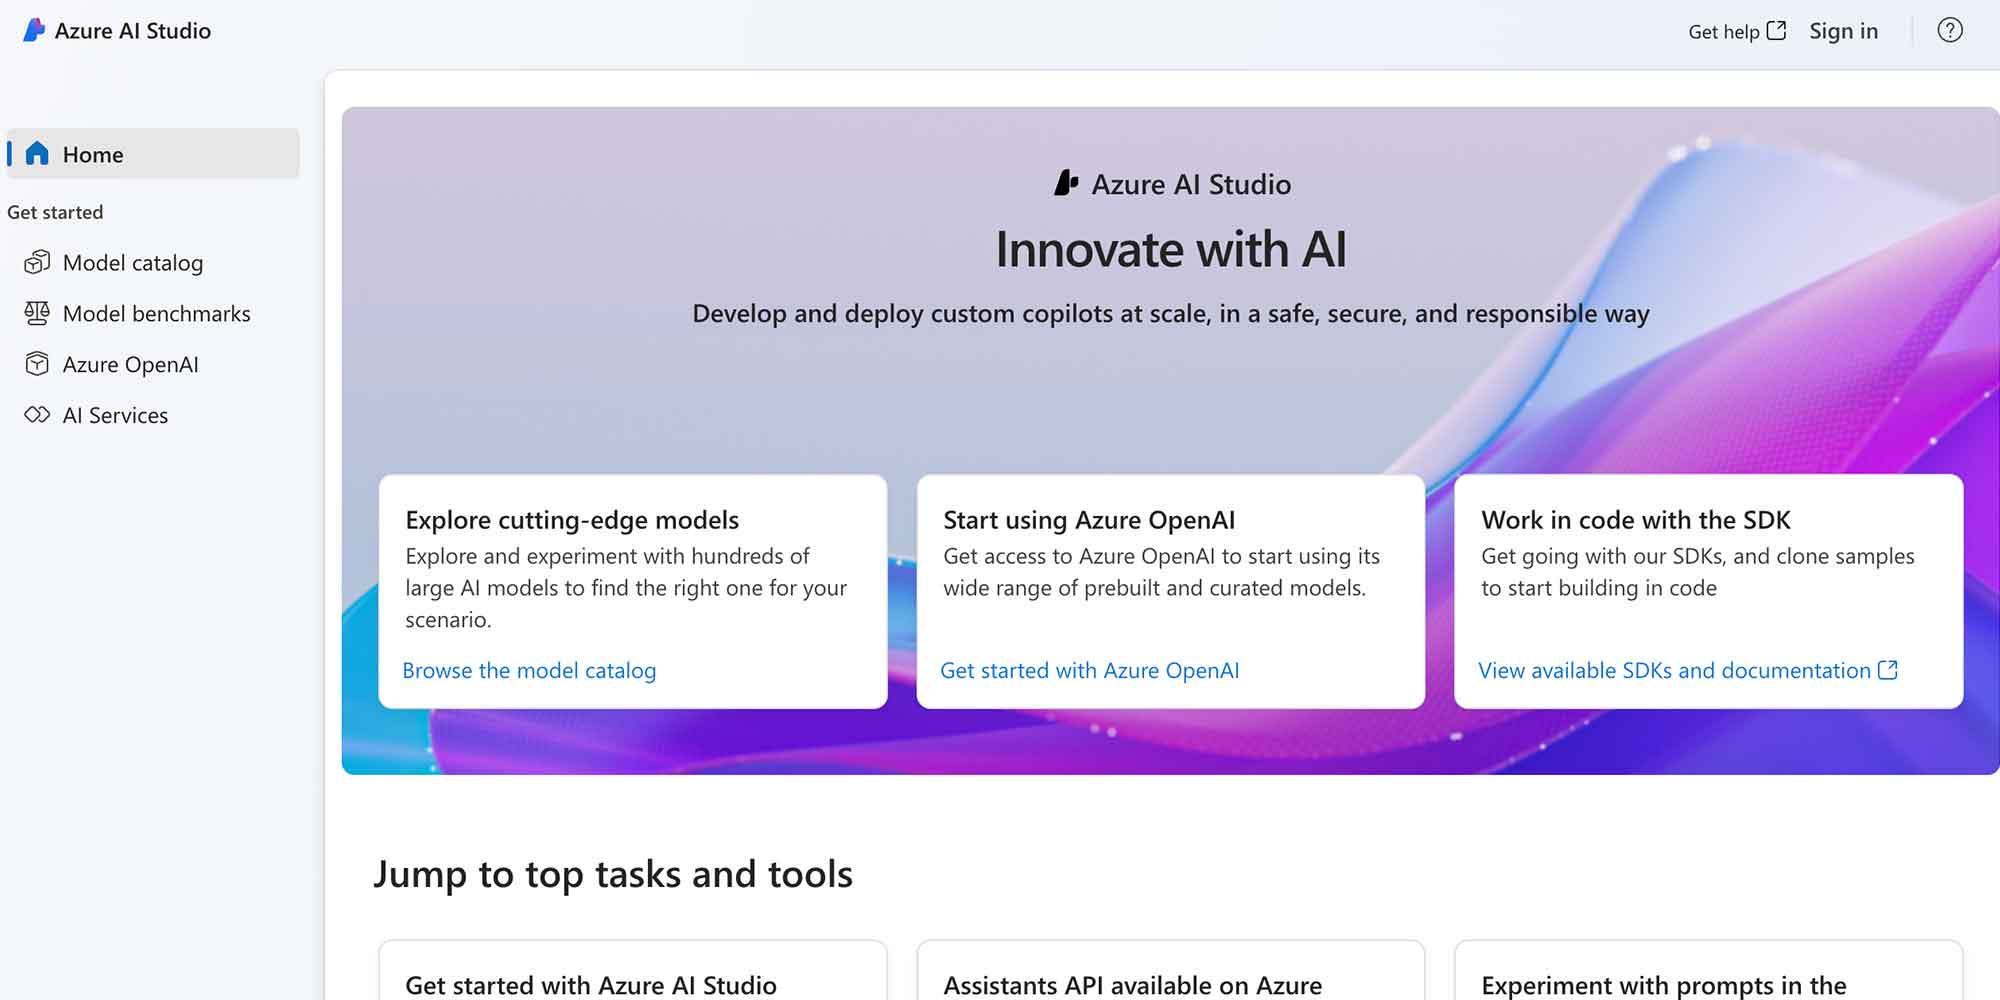Click the Azure AI Studio logo icon in header
The height and width of the screenshot is (1000, 2000).
tap(34, 30)
